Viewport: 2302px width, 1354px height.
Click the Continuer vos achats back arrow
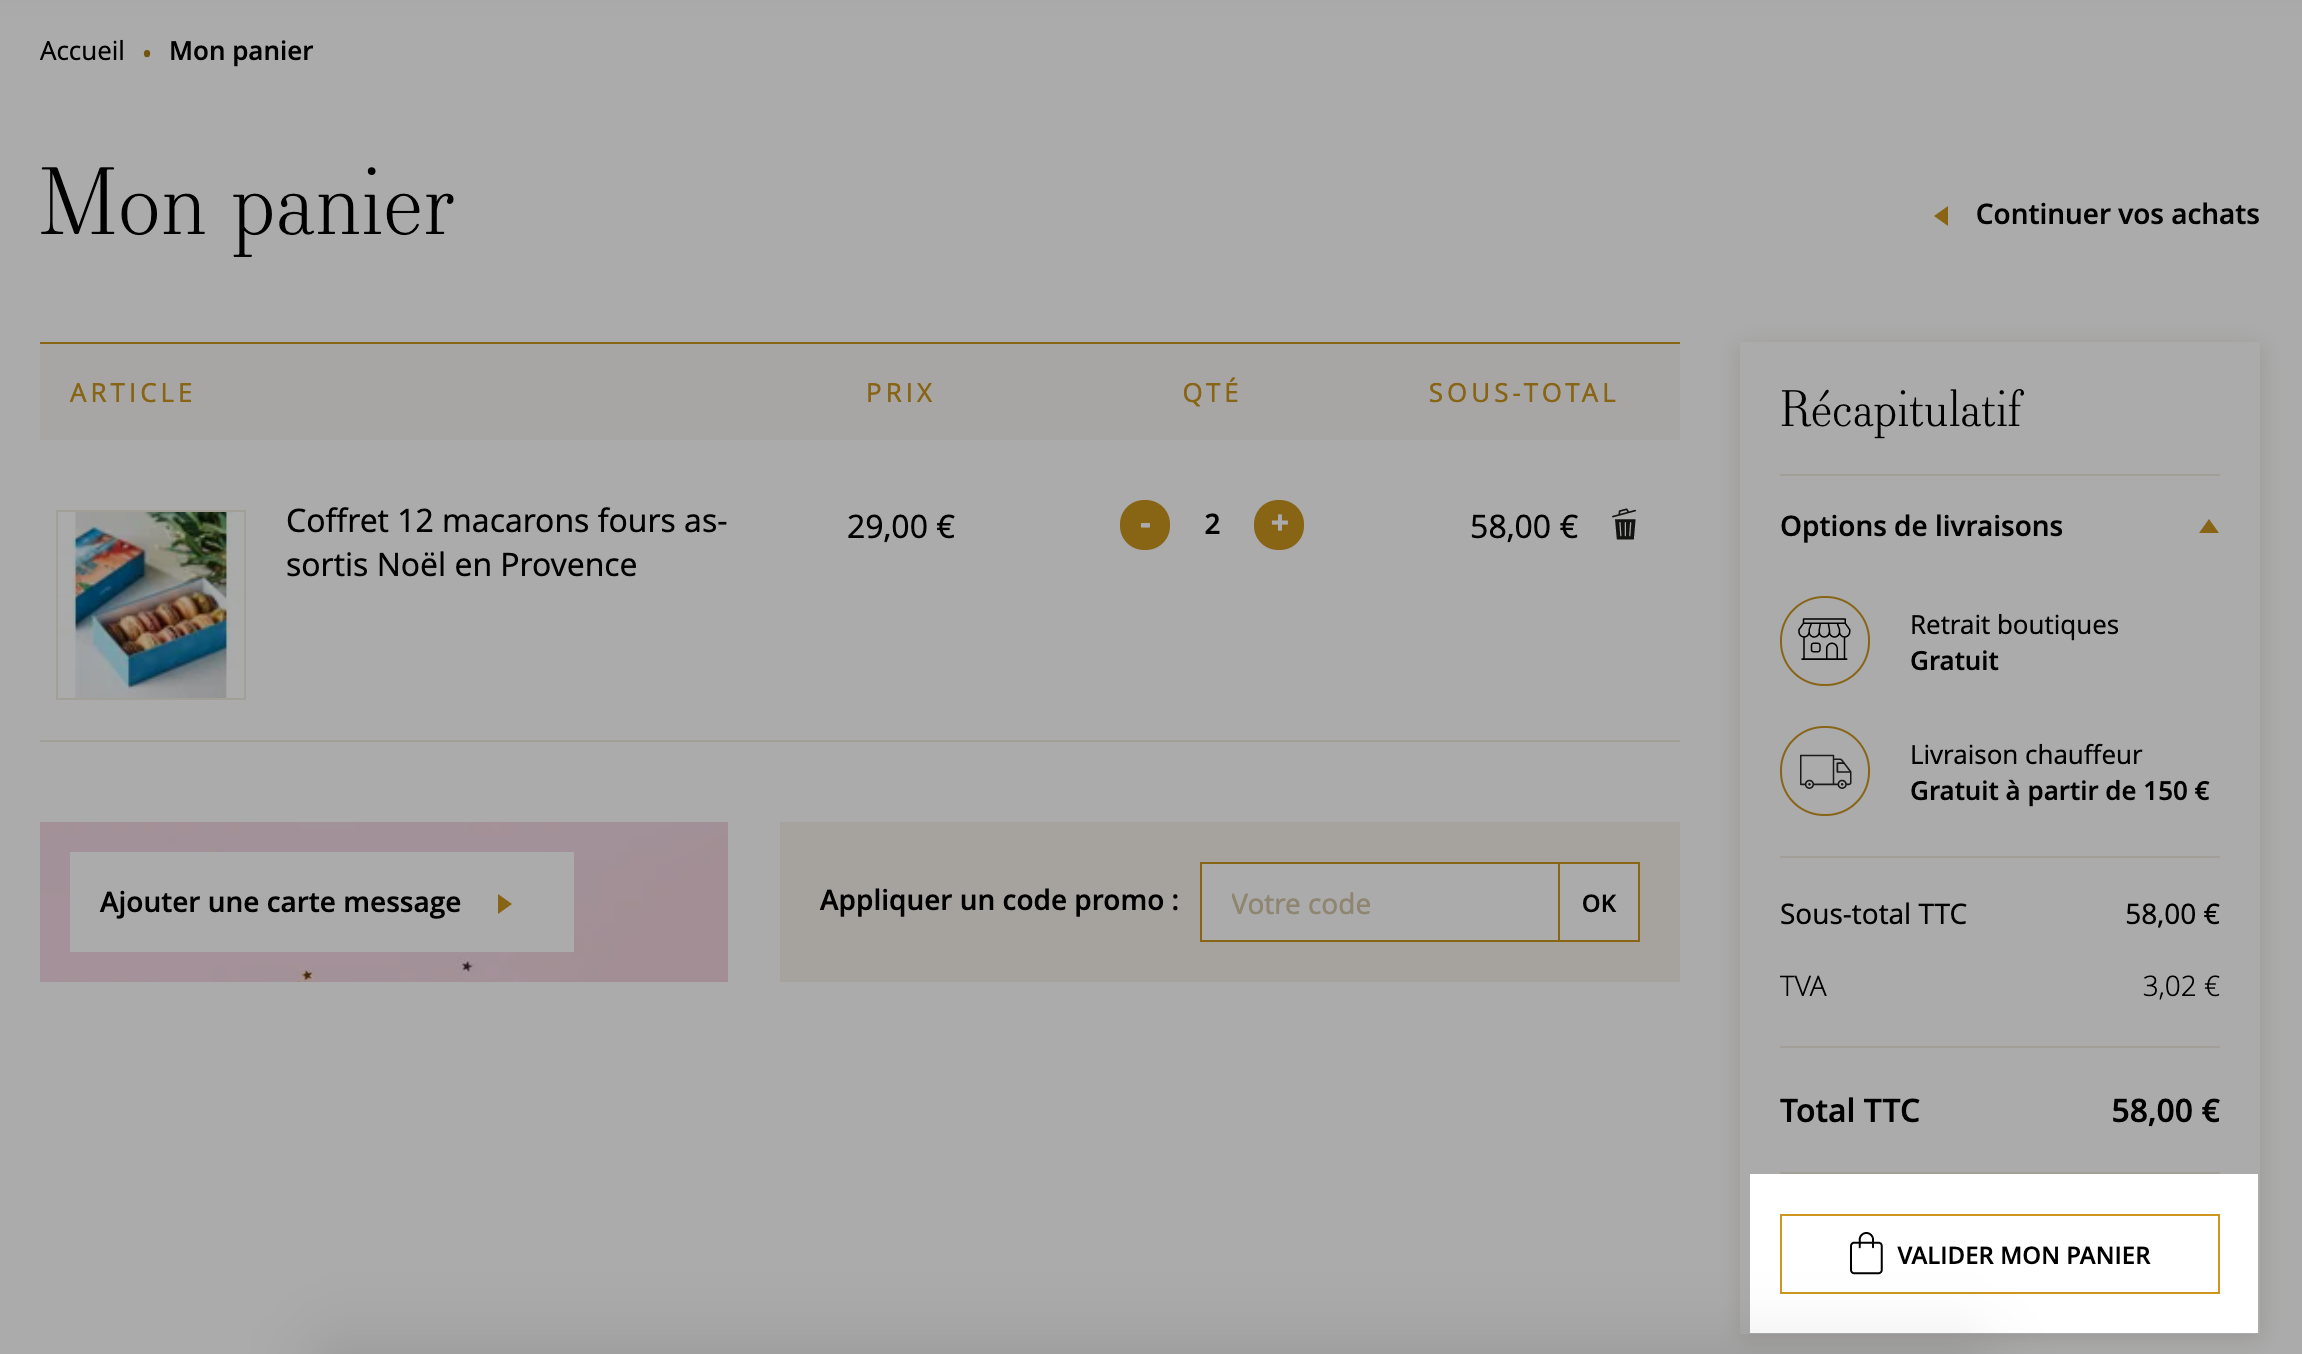1941,215
